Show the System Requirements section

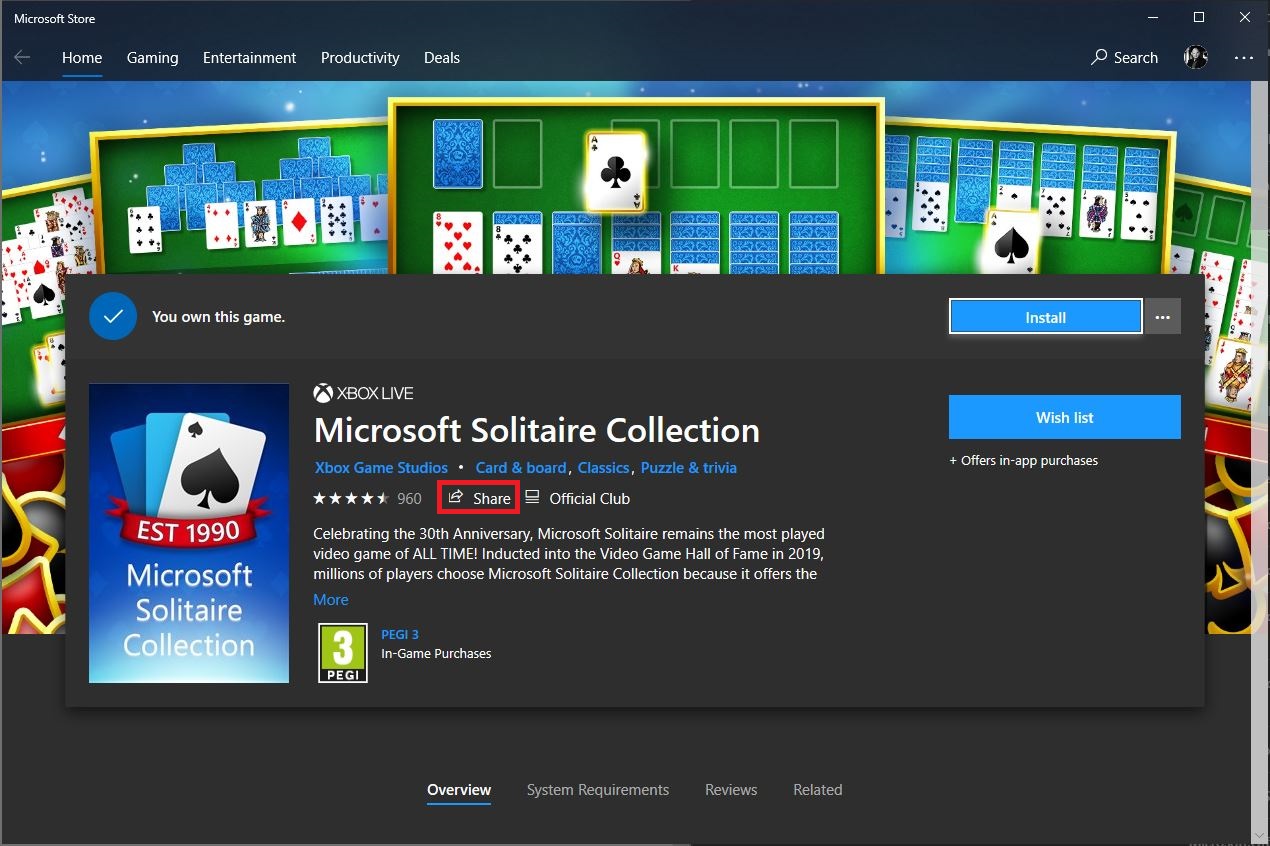[598, 790]
